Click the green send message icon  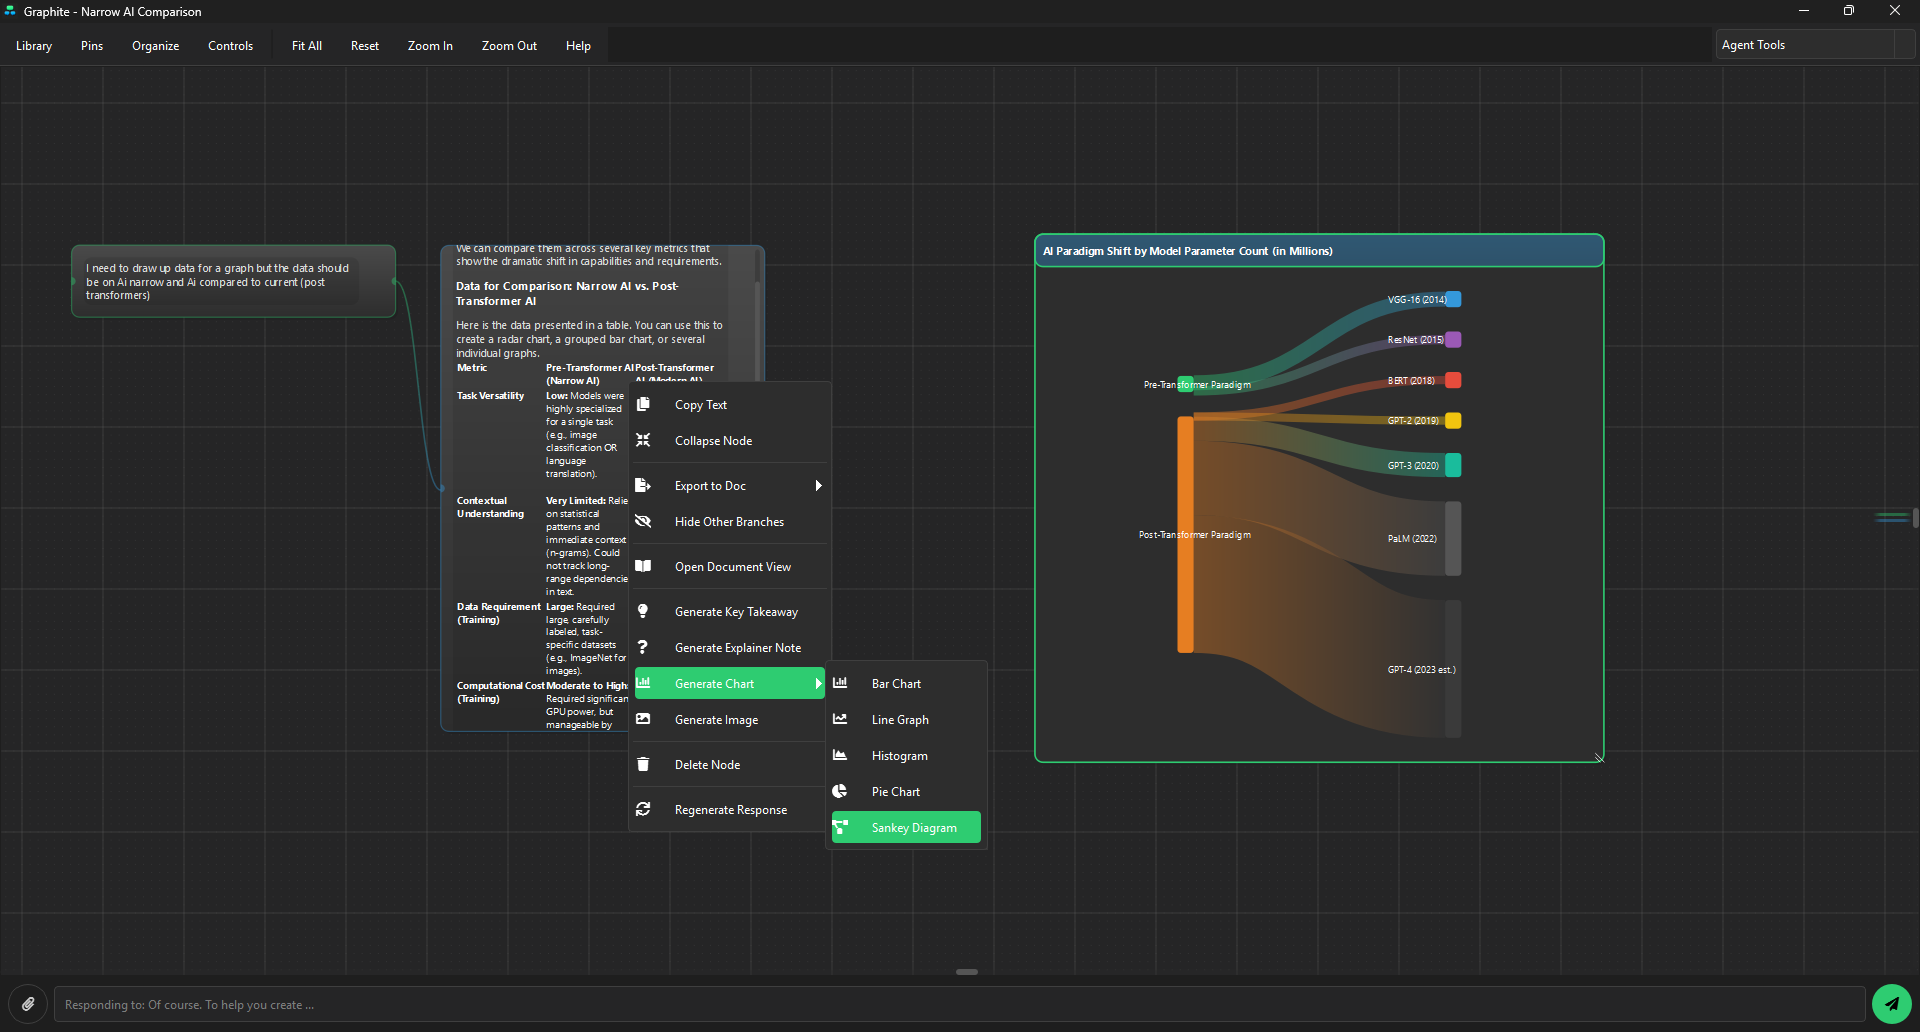pos(1891,1004)
